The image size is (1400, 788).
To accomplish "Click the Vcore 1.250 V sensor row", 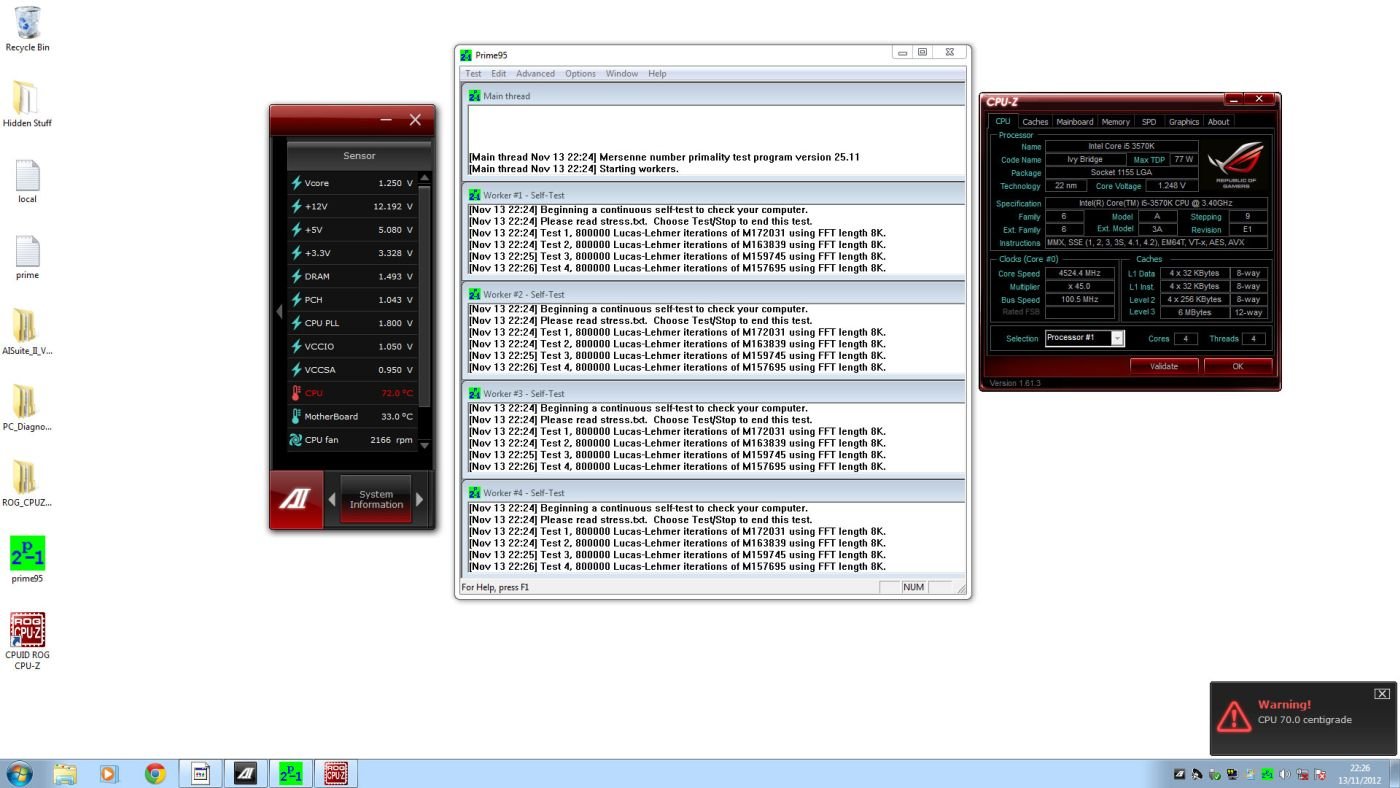I will coord(352,183).
